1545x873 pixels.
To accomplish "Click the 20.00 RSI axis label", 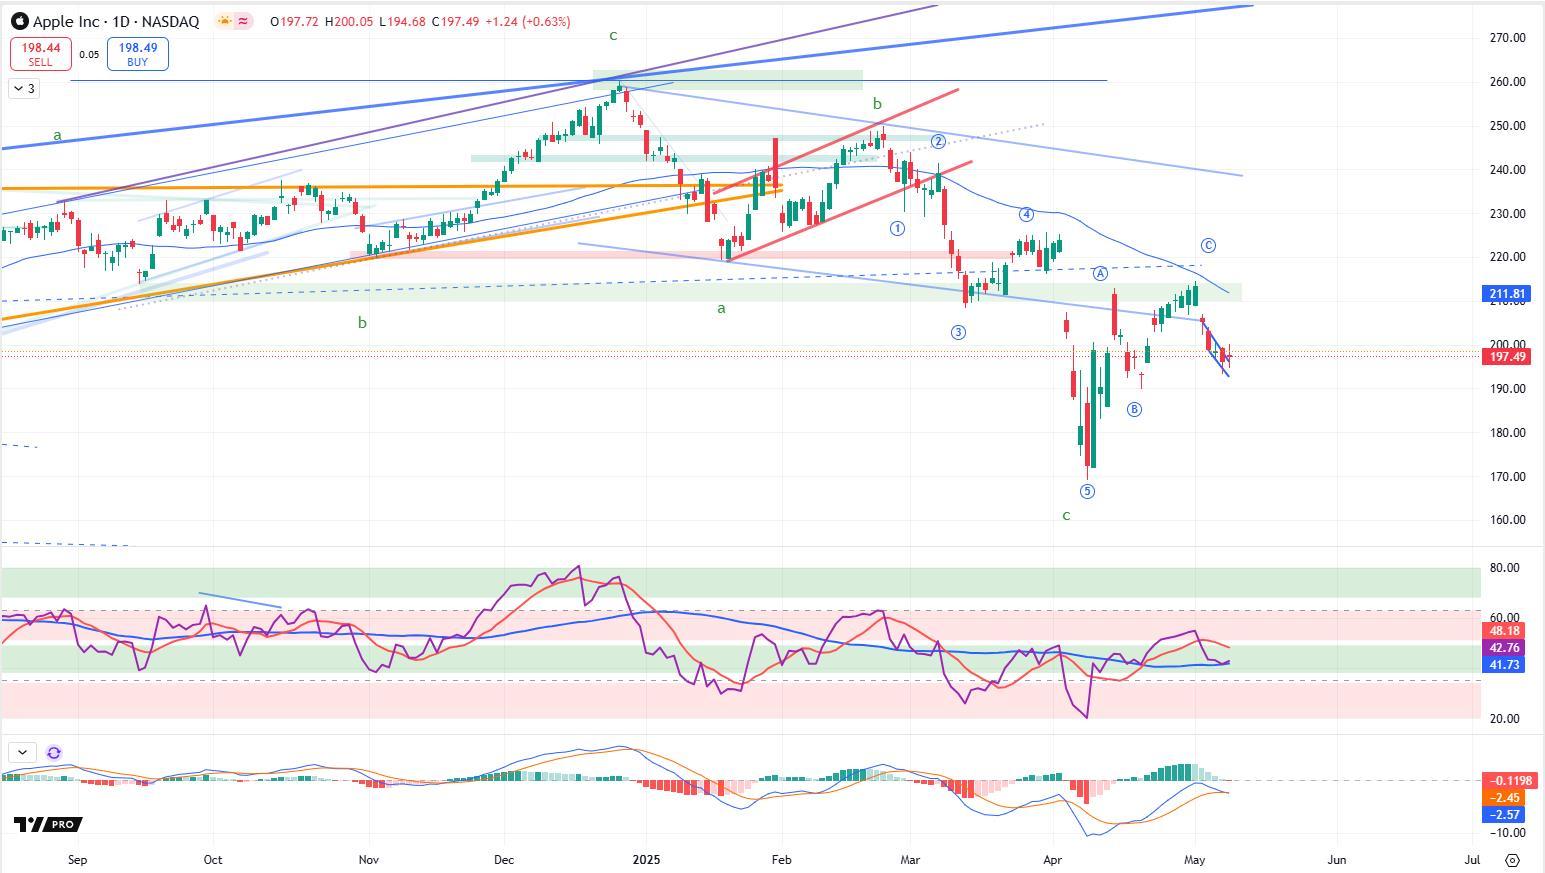I will [1504, 719].
